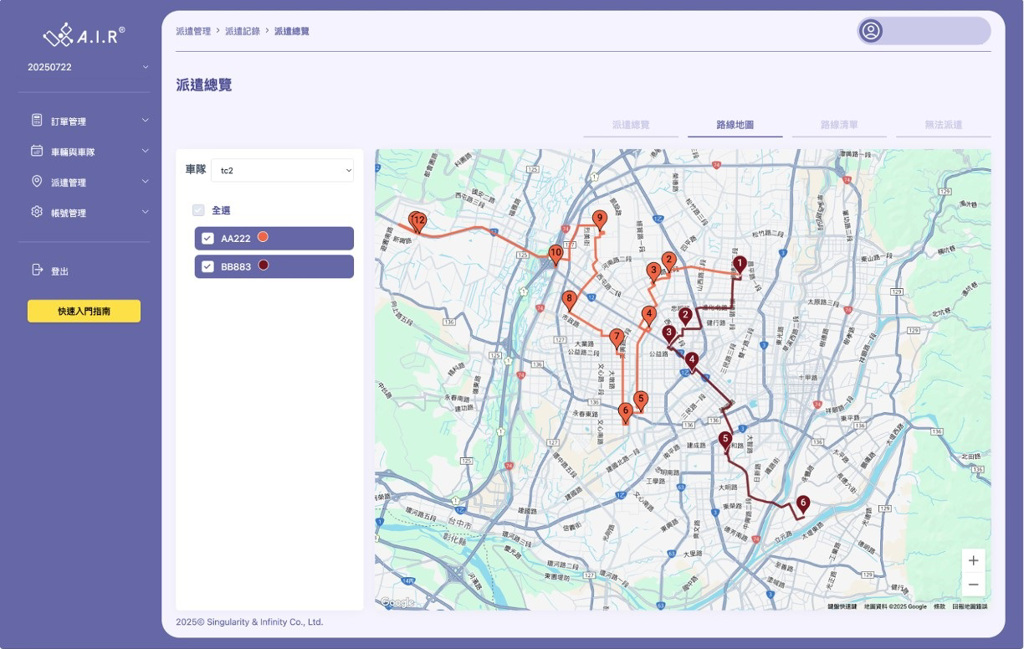Click the A.I.R logo in sidebar
The height and width of the screenshot is (649, 1024).
pos(84,35)
